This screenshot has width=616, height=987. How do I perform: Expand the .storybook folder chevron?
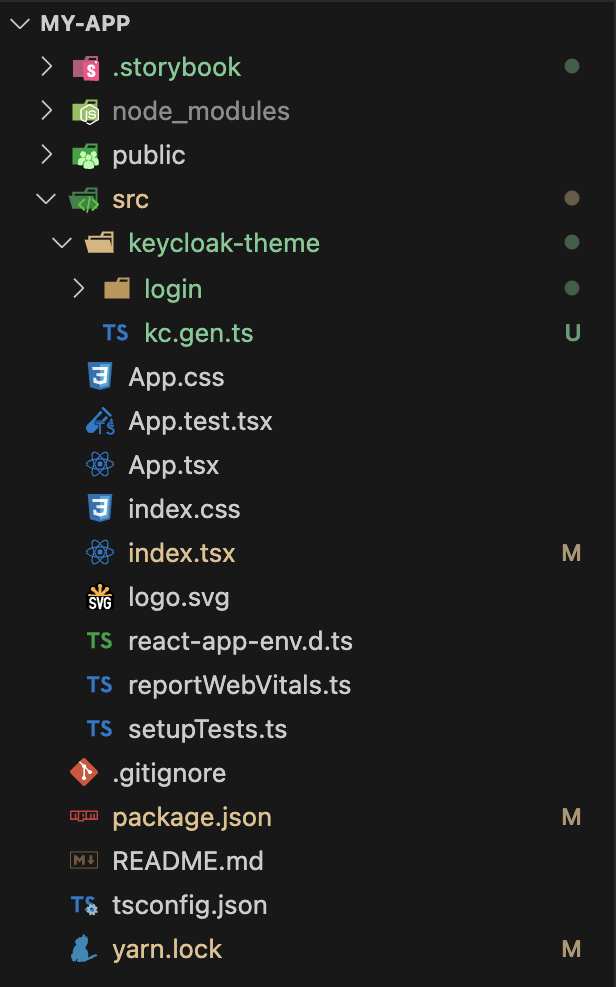(46, 68)
